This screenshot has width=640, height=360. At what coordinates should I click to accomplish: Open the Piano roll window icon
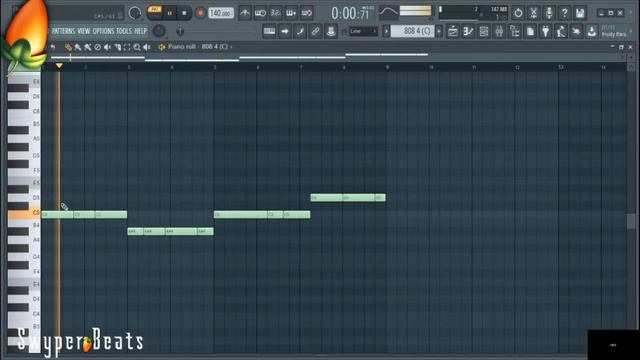coord(468,31)
